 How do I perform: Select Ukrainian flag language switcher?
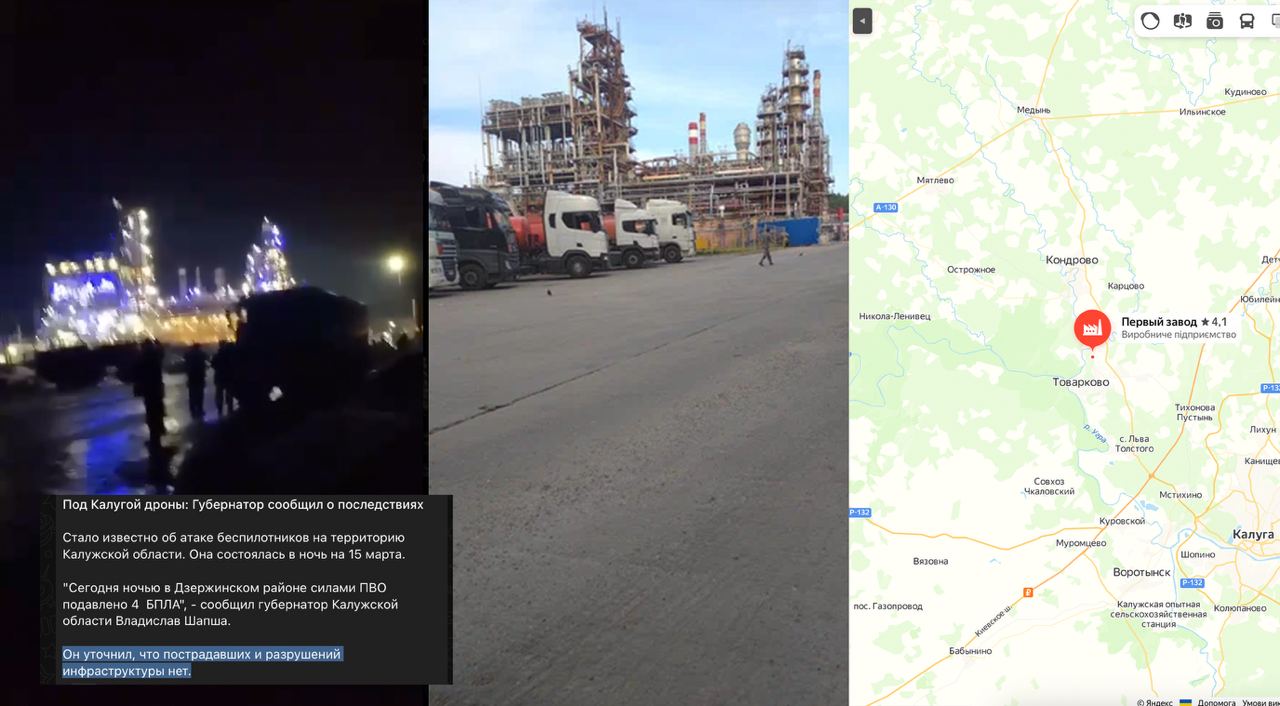click(1186, 702)
